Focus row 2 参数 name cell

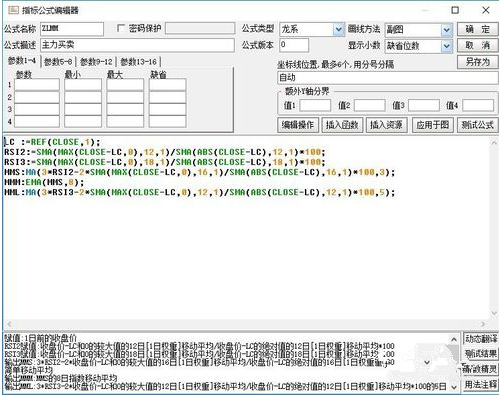point(37,97)
